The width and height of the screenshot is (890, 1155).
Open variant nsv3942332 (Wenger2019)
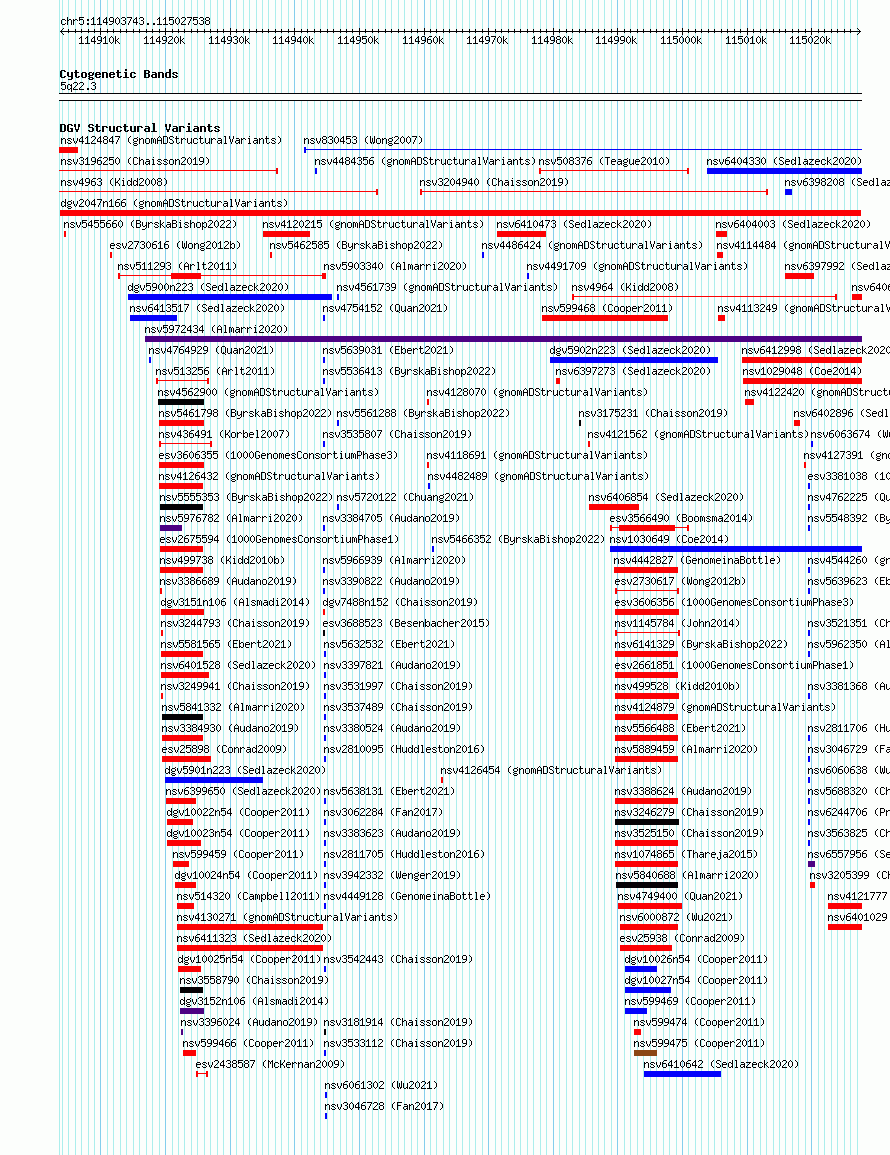pyautogui.click(x=392, y=875)
